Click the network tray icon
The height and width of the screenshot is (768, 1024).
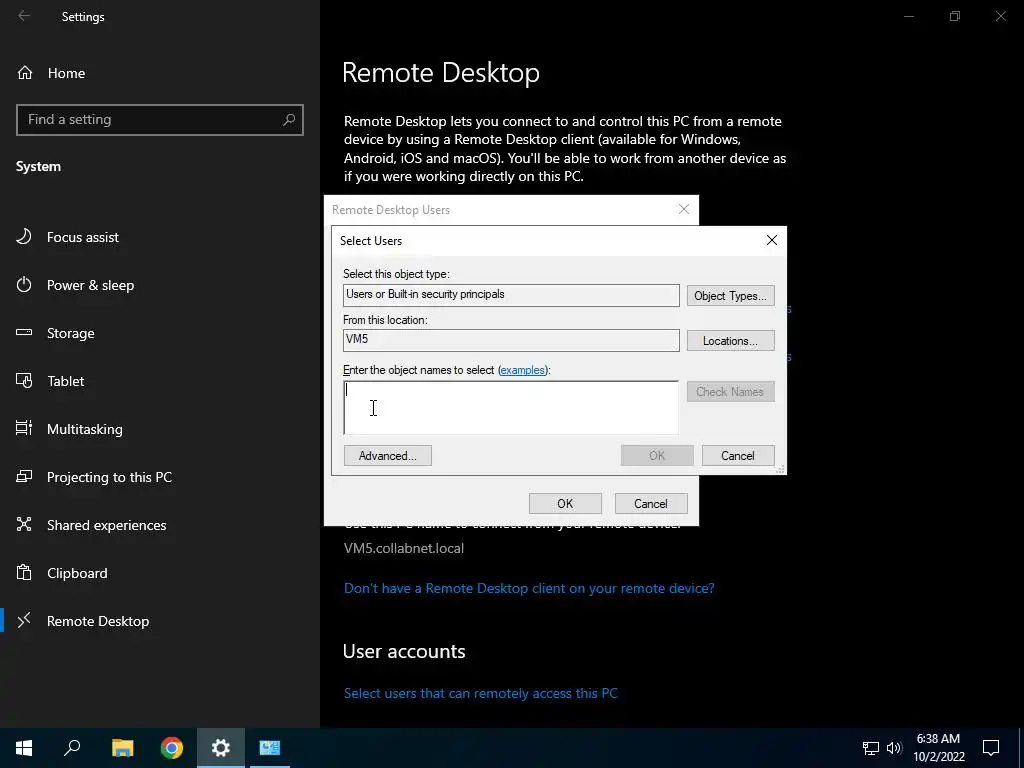click(x=871, y=748)
